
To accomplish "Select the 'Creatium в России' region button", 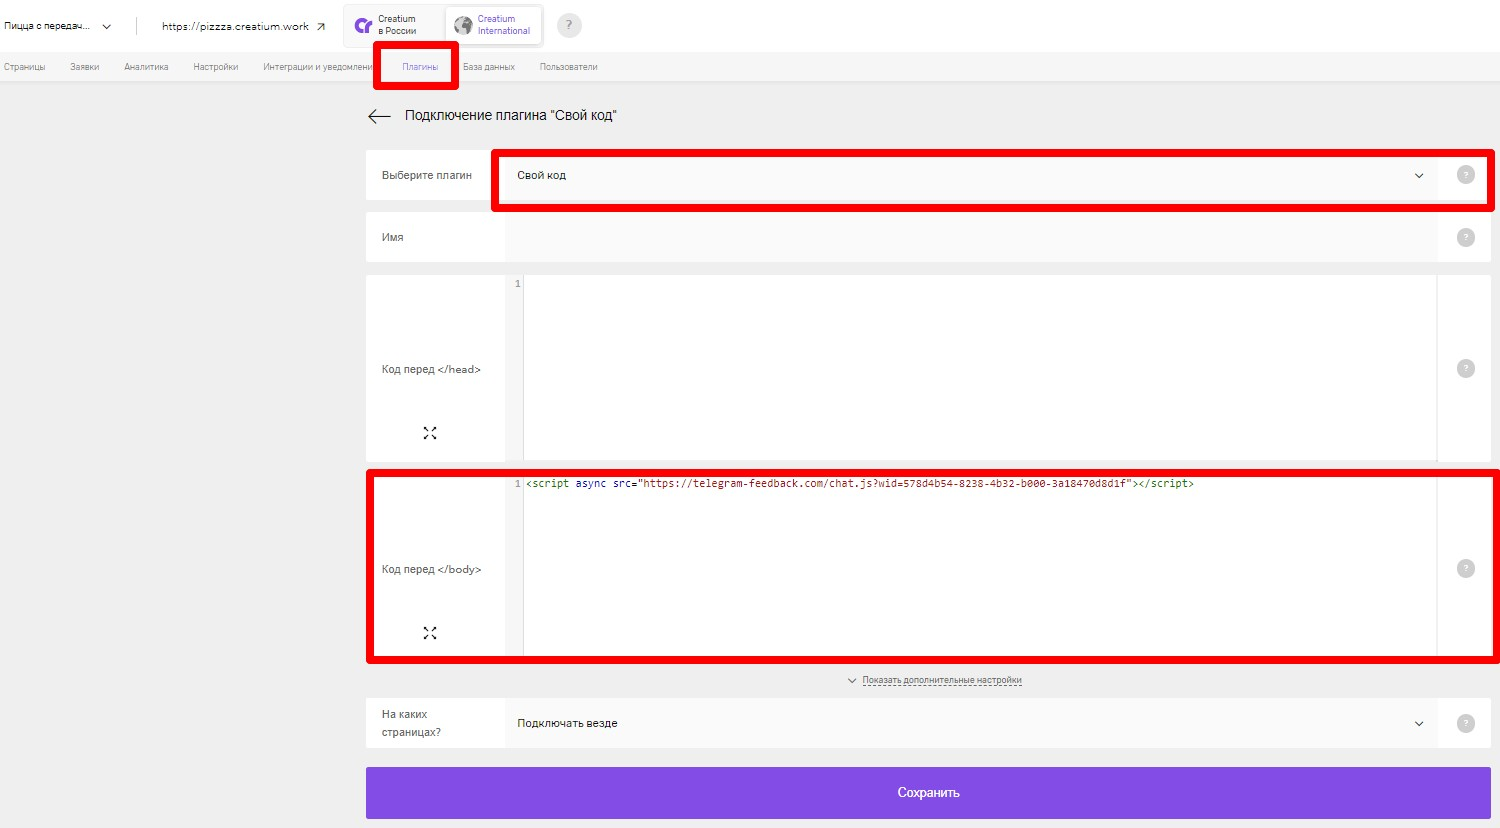I will [396, 25].
